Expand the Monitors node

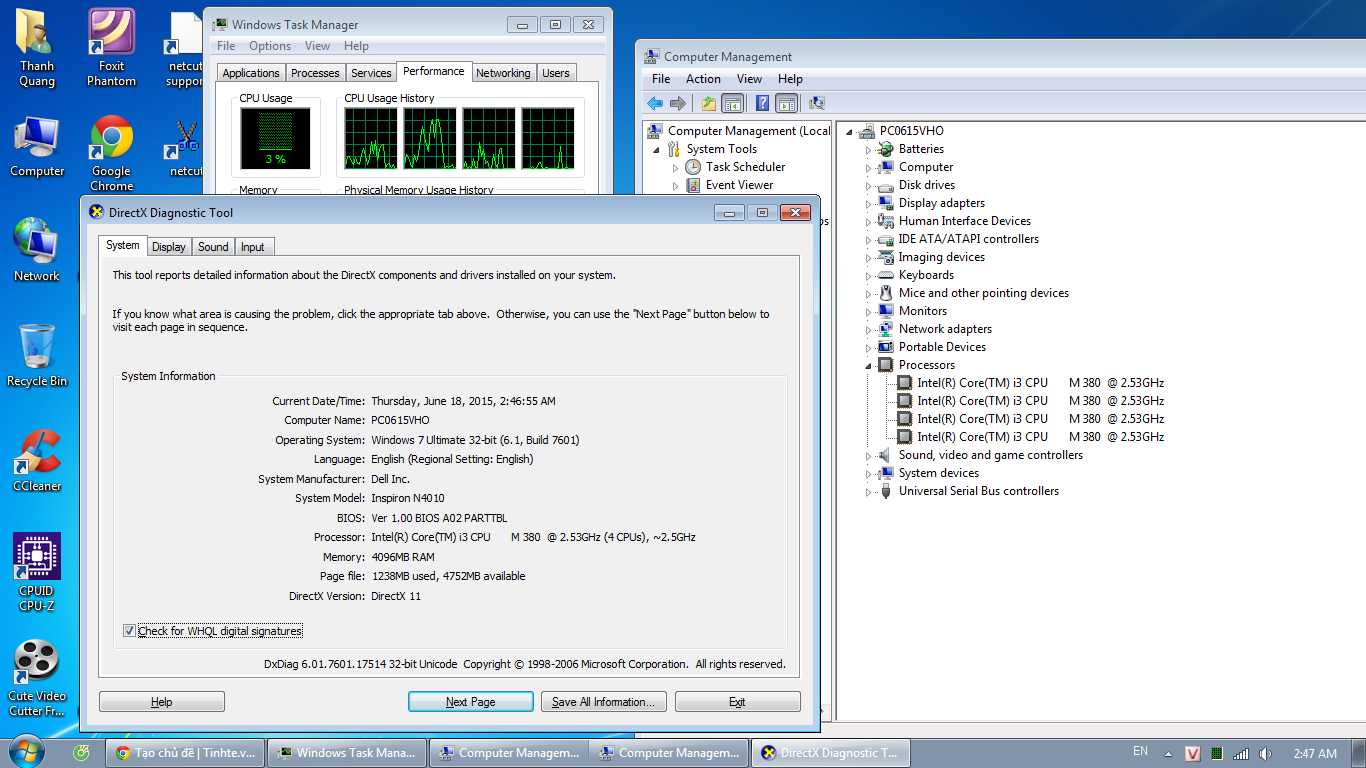[x=869, y=312]
